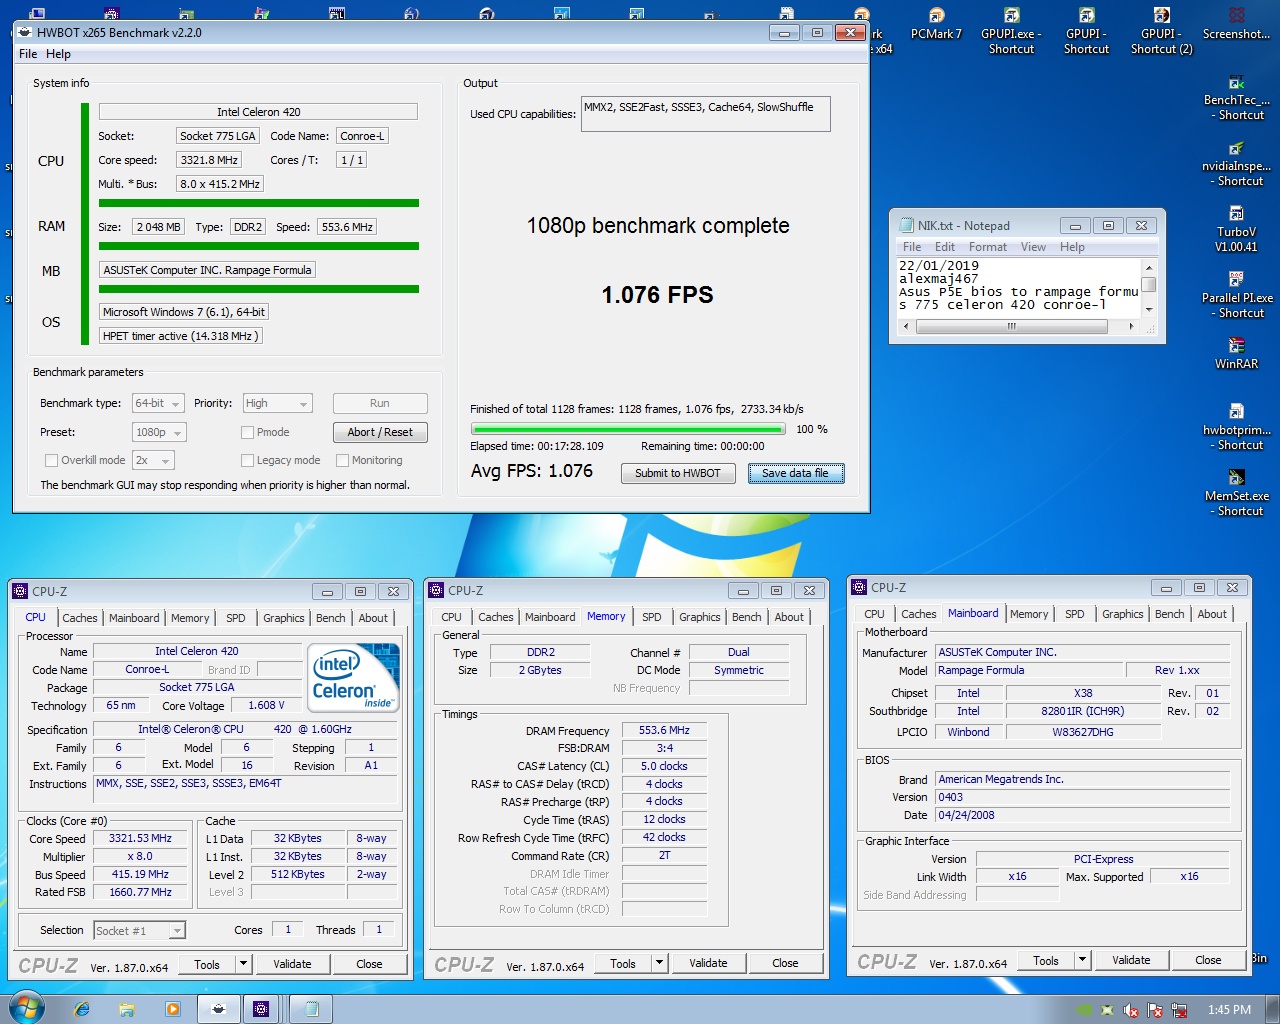Image resolution: width=1280 pixels, height=1024 pixels.
Task: Click the system tray clock showing 1:45 PM
Action: [x=1229, y=1010]
